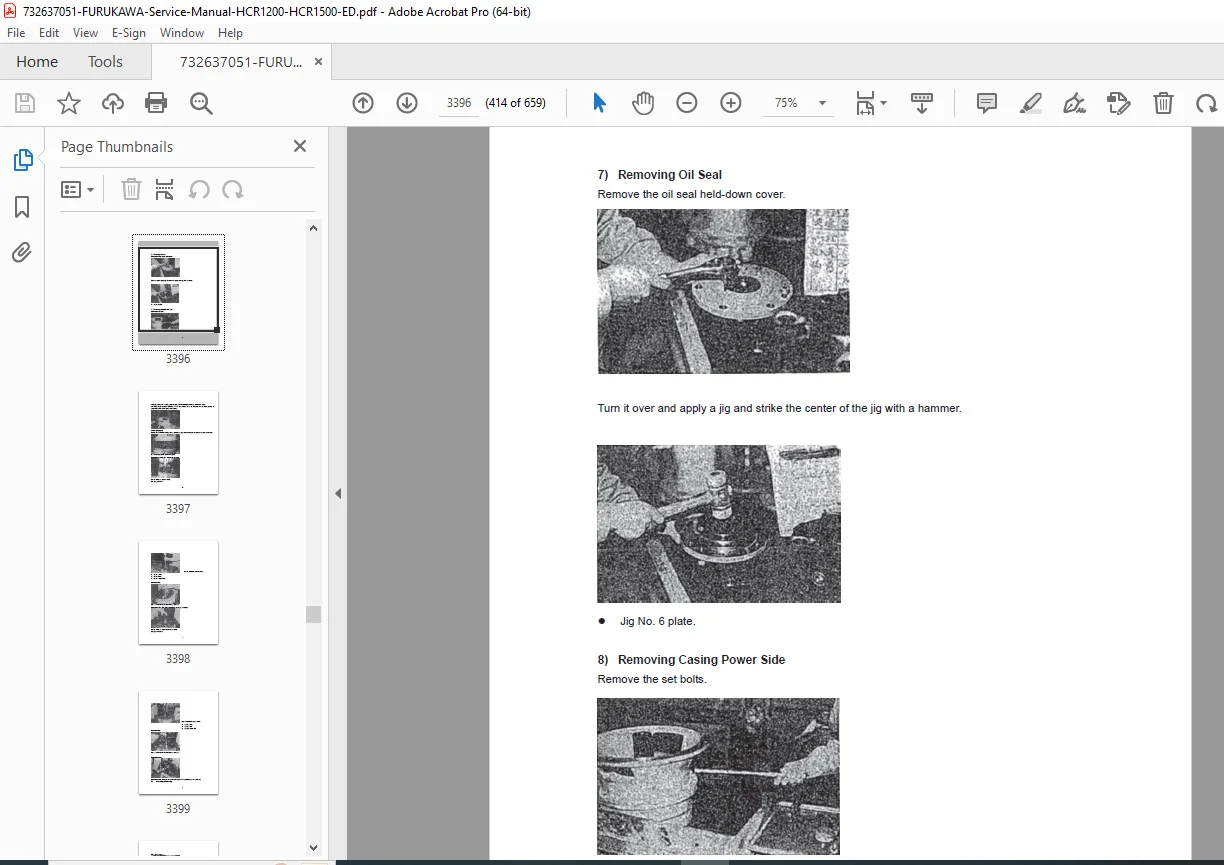Image resolution: width=1224 pixels, height=865 pixels.
Task: Open the Window menu
Action: click(182, 33)
